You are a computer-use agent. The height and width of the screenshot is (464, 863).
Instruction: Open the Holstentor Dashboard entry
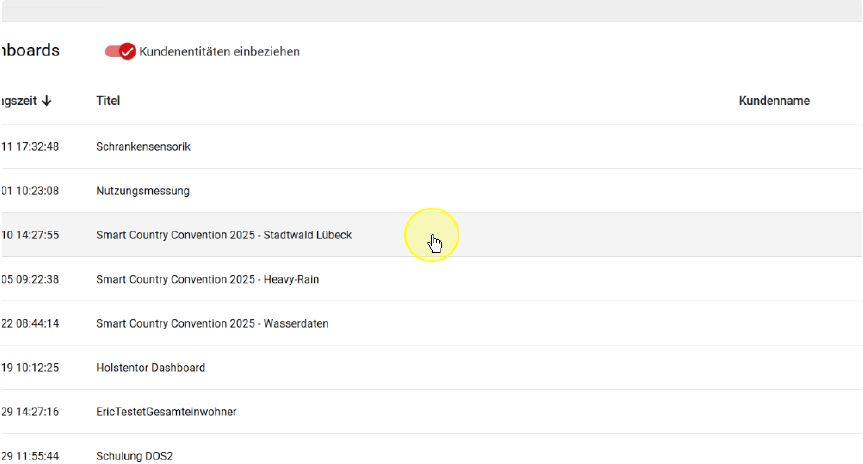[x=150, y=368]
